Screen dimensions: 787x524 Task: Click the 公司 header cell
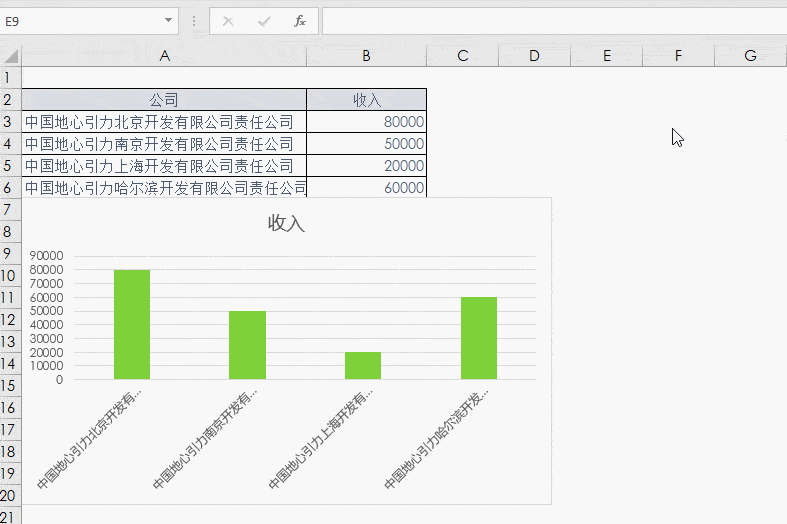click(x=163, y=100)
